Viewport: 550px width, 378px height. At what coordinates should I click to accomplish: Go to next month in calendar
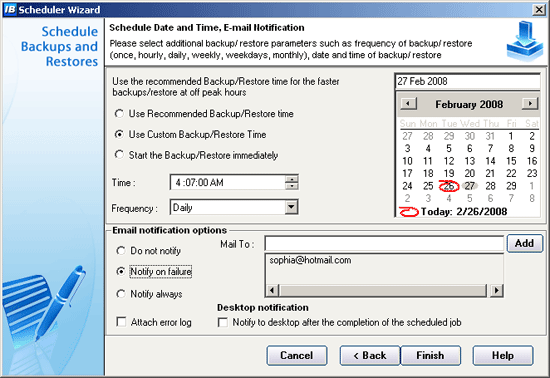click(x=530, y=103)
